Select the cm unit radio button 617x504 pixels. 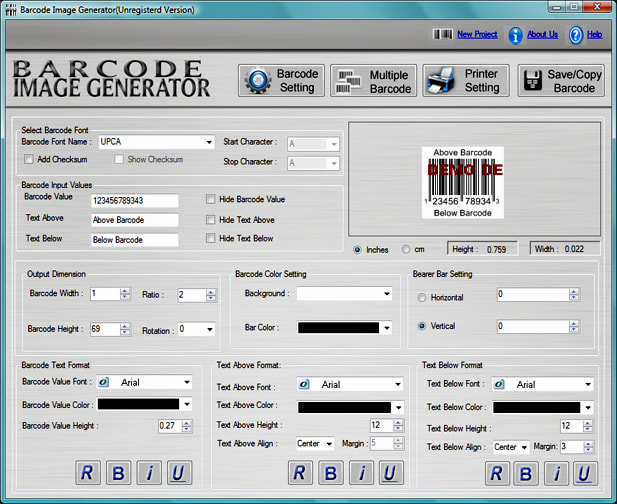point(406,249)
